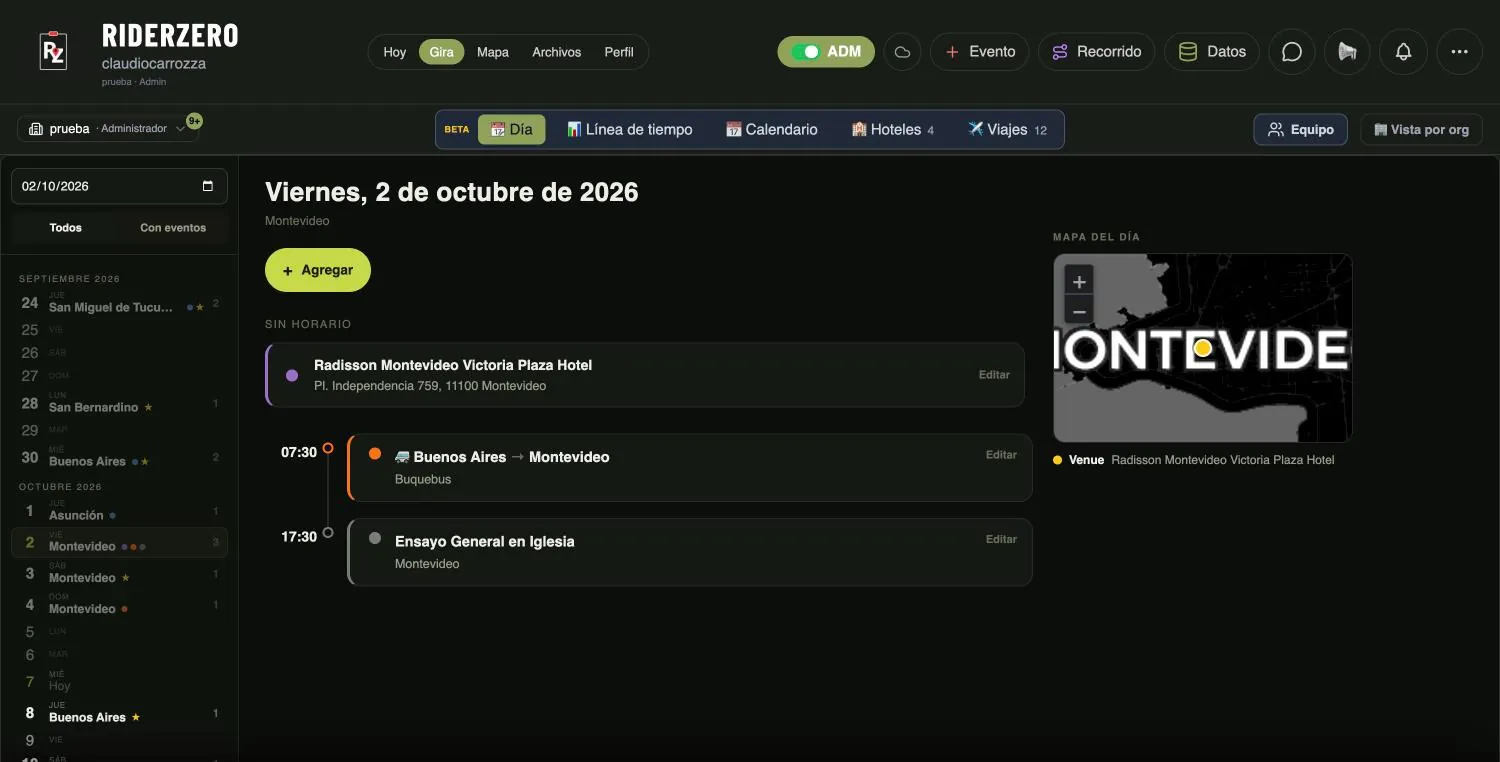Open the calendar picker icon in date field
This screenshot has height=762, width=1500.
[208, 186]
